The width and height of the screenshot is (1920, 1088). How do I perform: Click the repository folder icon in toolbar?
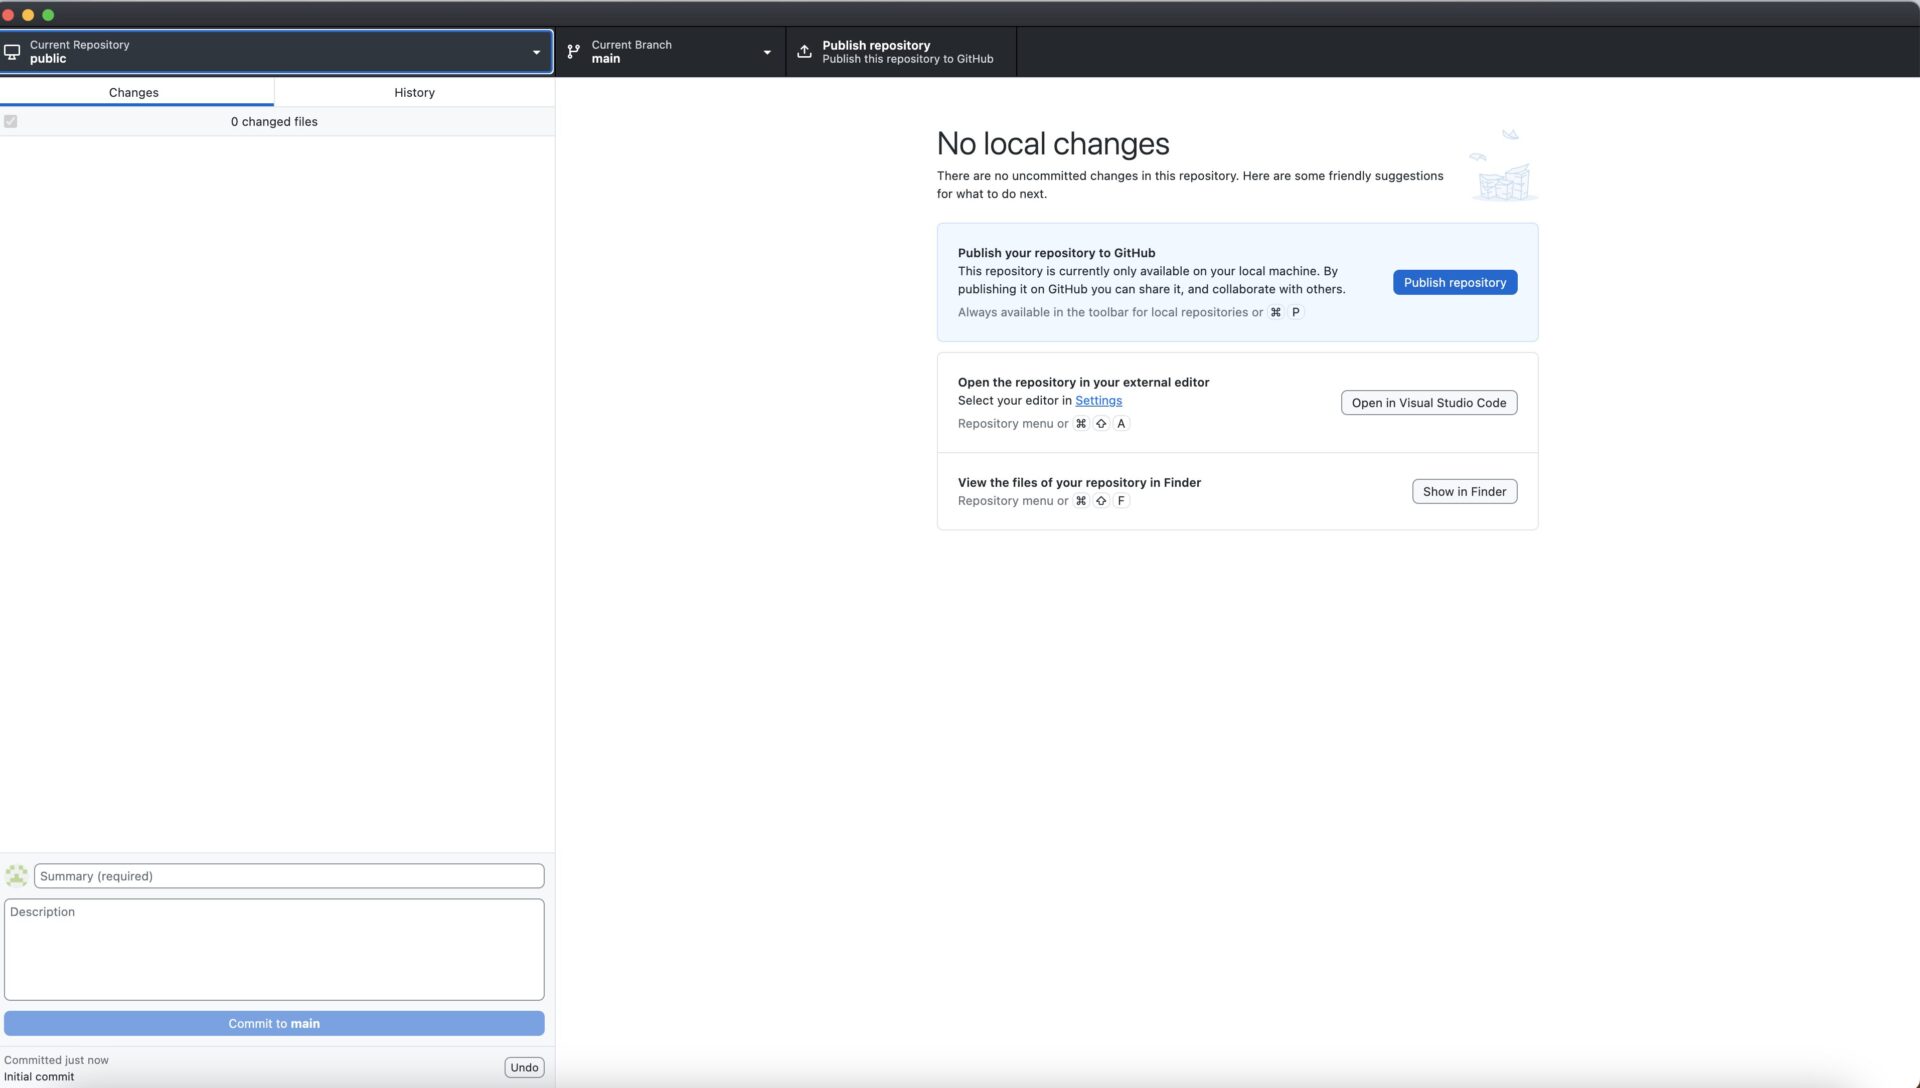[x=13, y=51]
